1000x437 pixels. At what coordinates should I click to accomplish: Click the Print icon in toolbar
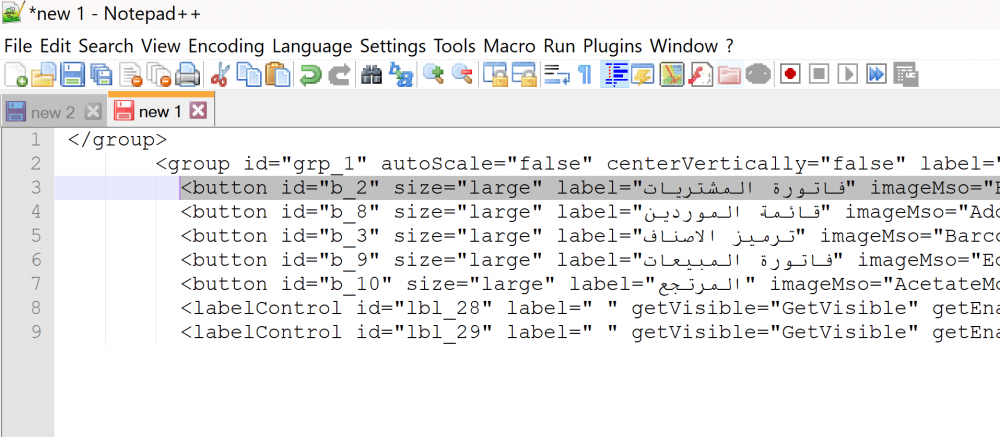pyautogui.click(x=187, y=74)
